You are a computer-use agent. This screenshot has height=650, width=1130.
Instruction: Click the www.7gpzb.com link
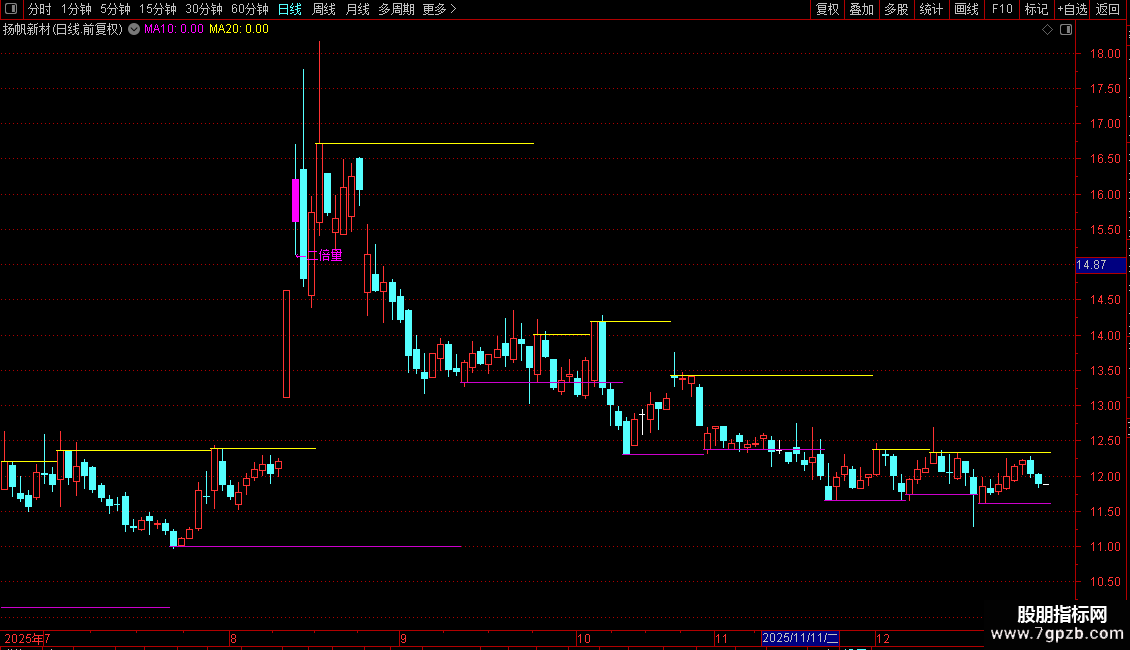pyautogui.click(x=1057, y=633)
